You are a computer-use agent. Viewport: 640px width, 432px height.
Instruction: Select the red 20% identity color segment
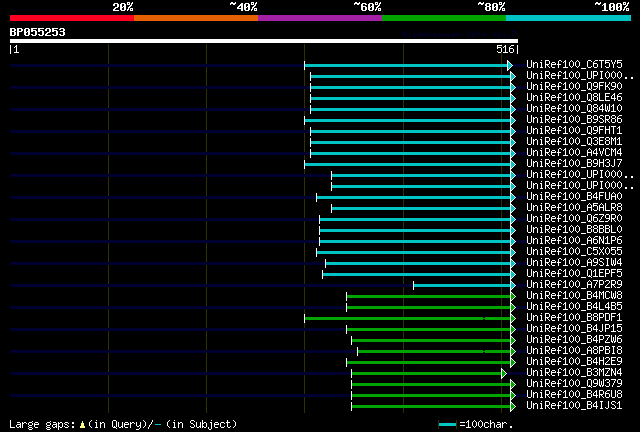click(72, 18)
